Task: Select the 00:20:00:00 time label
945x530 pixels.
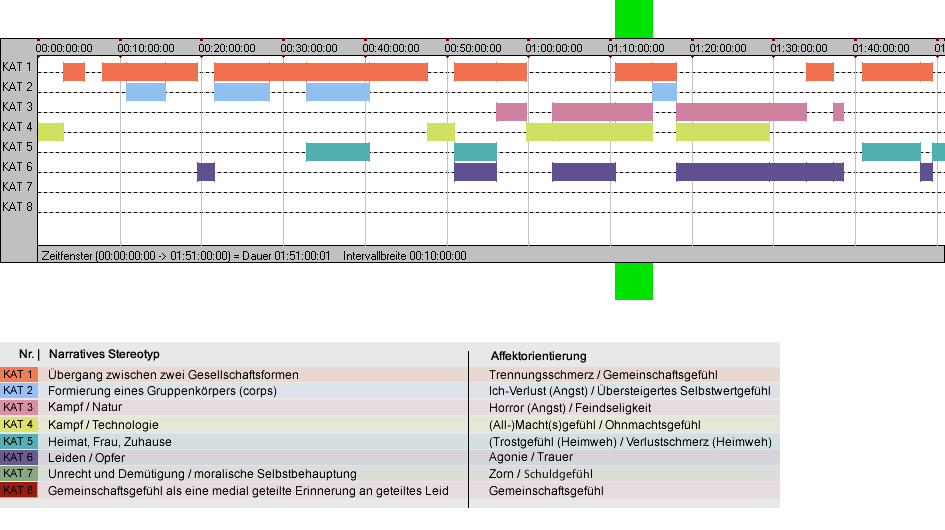Action: [x=227, y=48]
